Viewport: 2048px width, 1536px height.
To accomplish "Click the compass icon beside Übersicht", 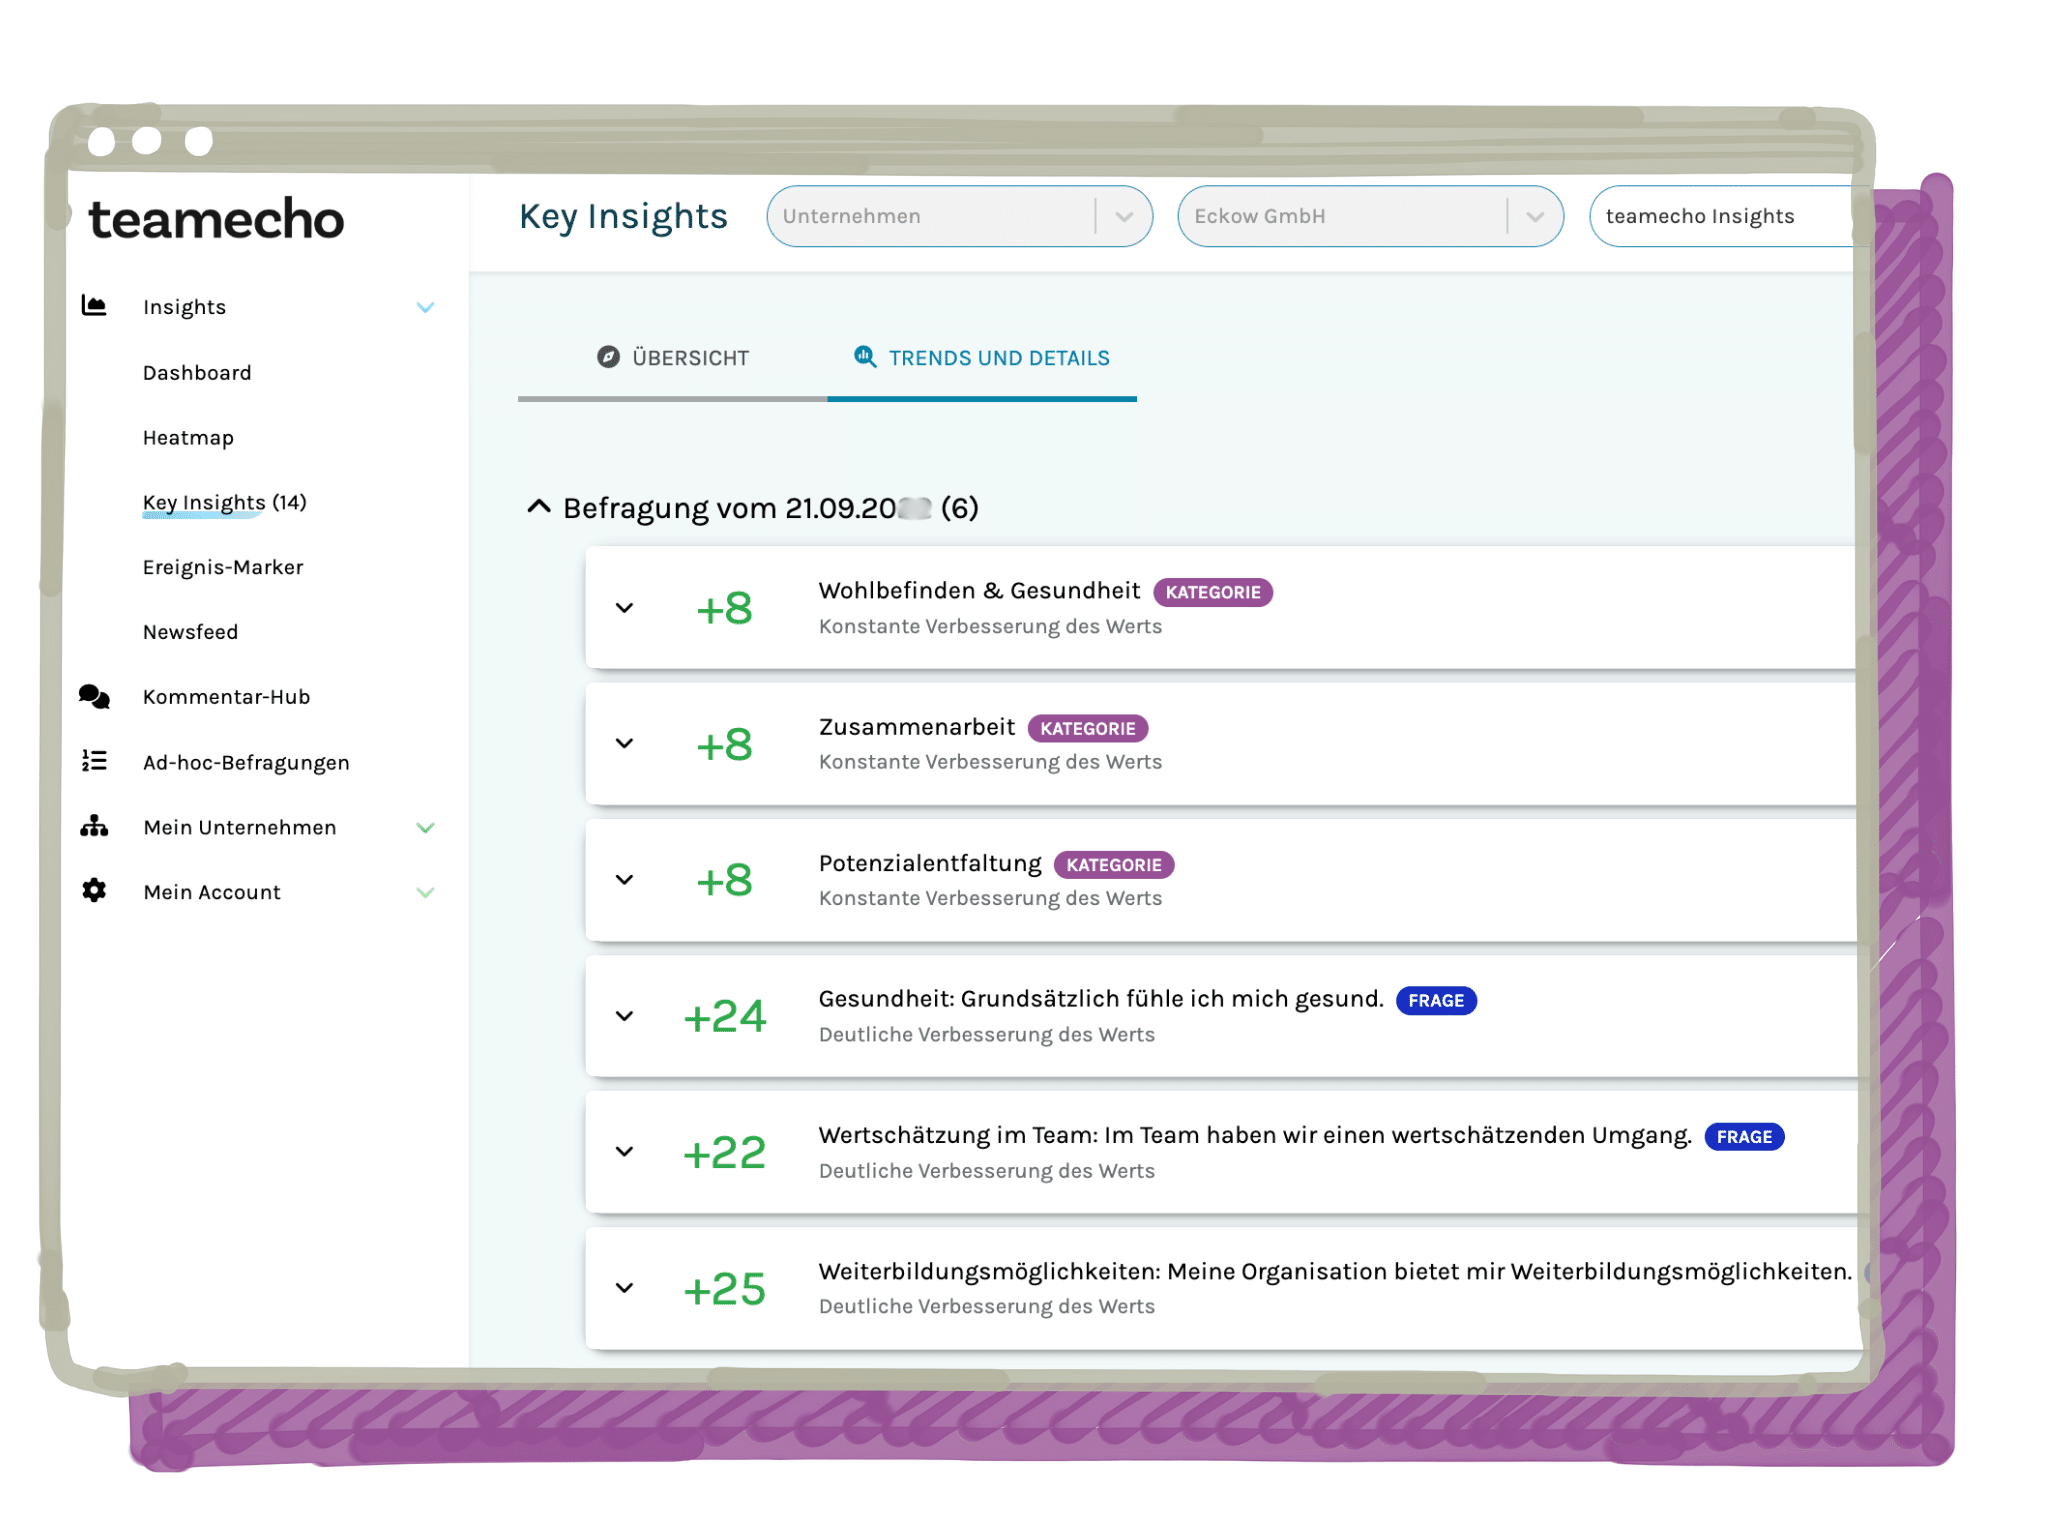I will (x=608, y=357).
